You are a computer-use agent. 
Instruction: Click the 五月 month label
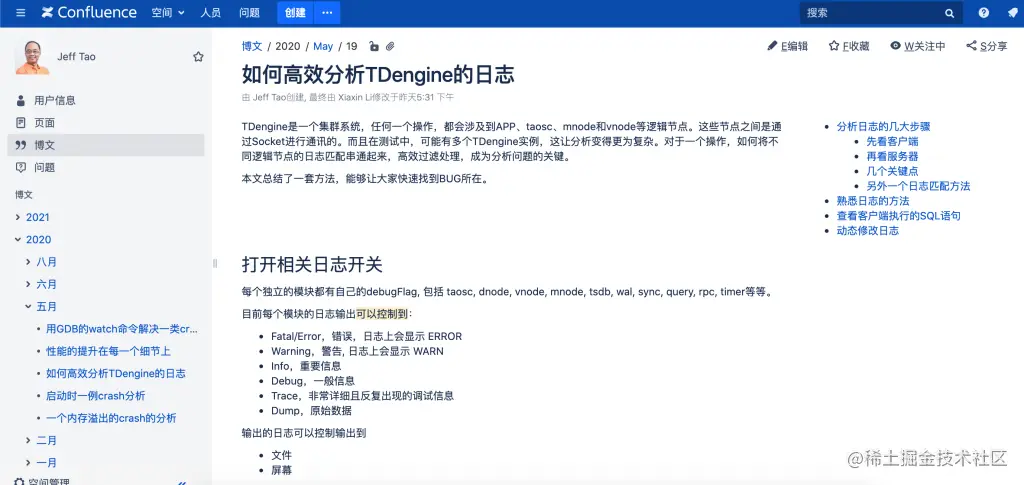point(46,306)
